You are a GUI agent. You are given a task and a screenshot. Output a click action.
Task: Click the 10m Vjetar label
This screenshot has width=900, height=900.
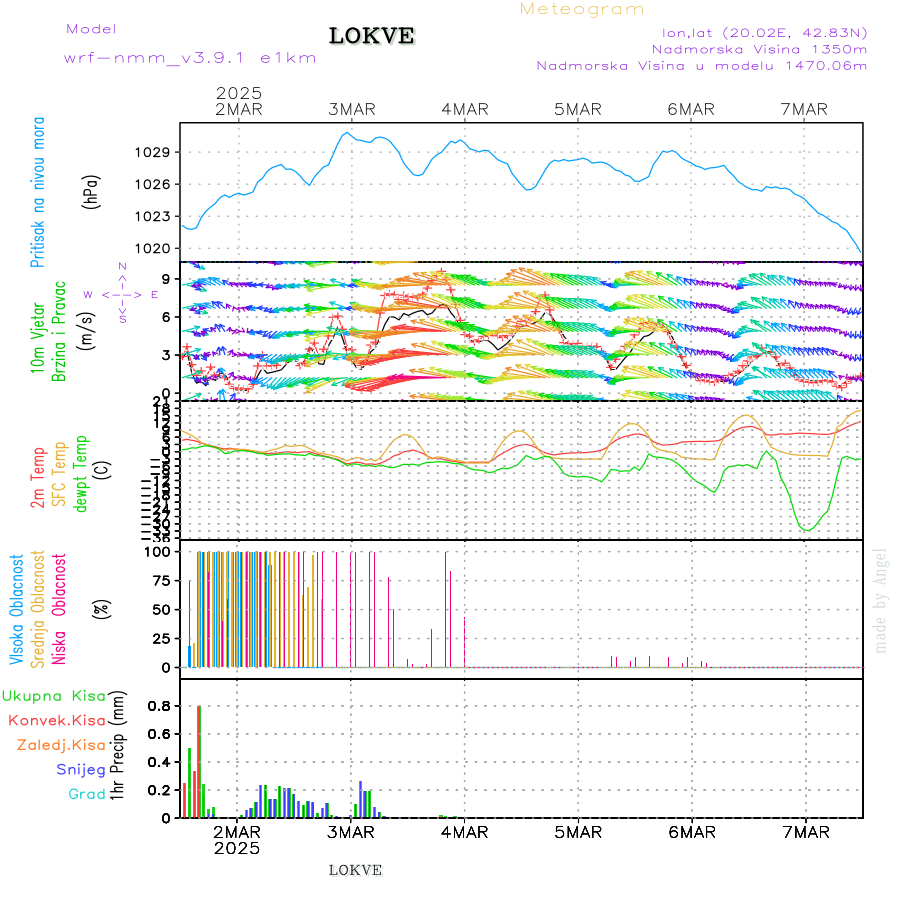[x=38, y=339]
